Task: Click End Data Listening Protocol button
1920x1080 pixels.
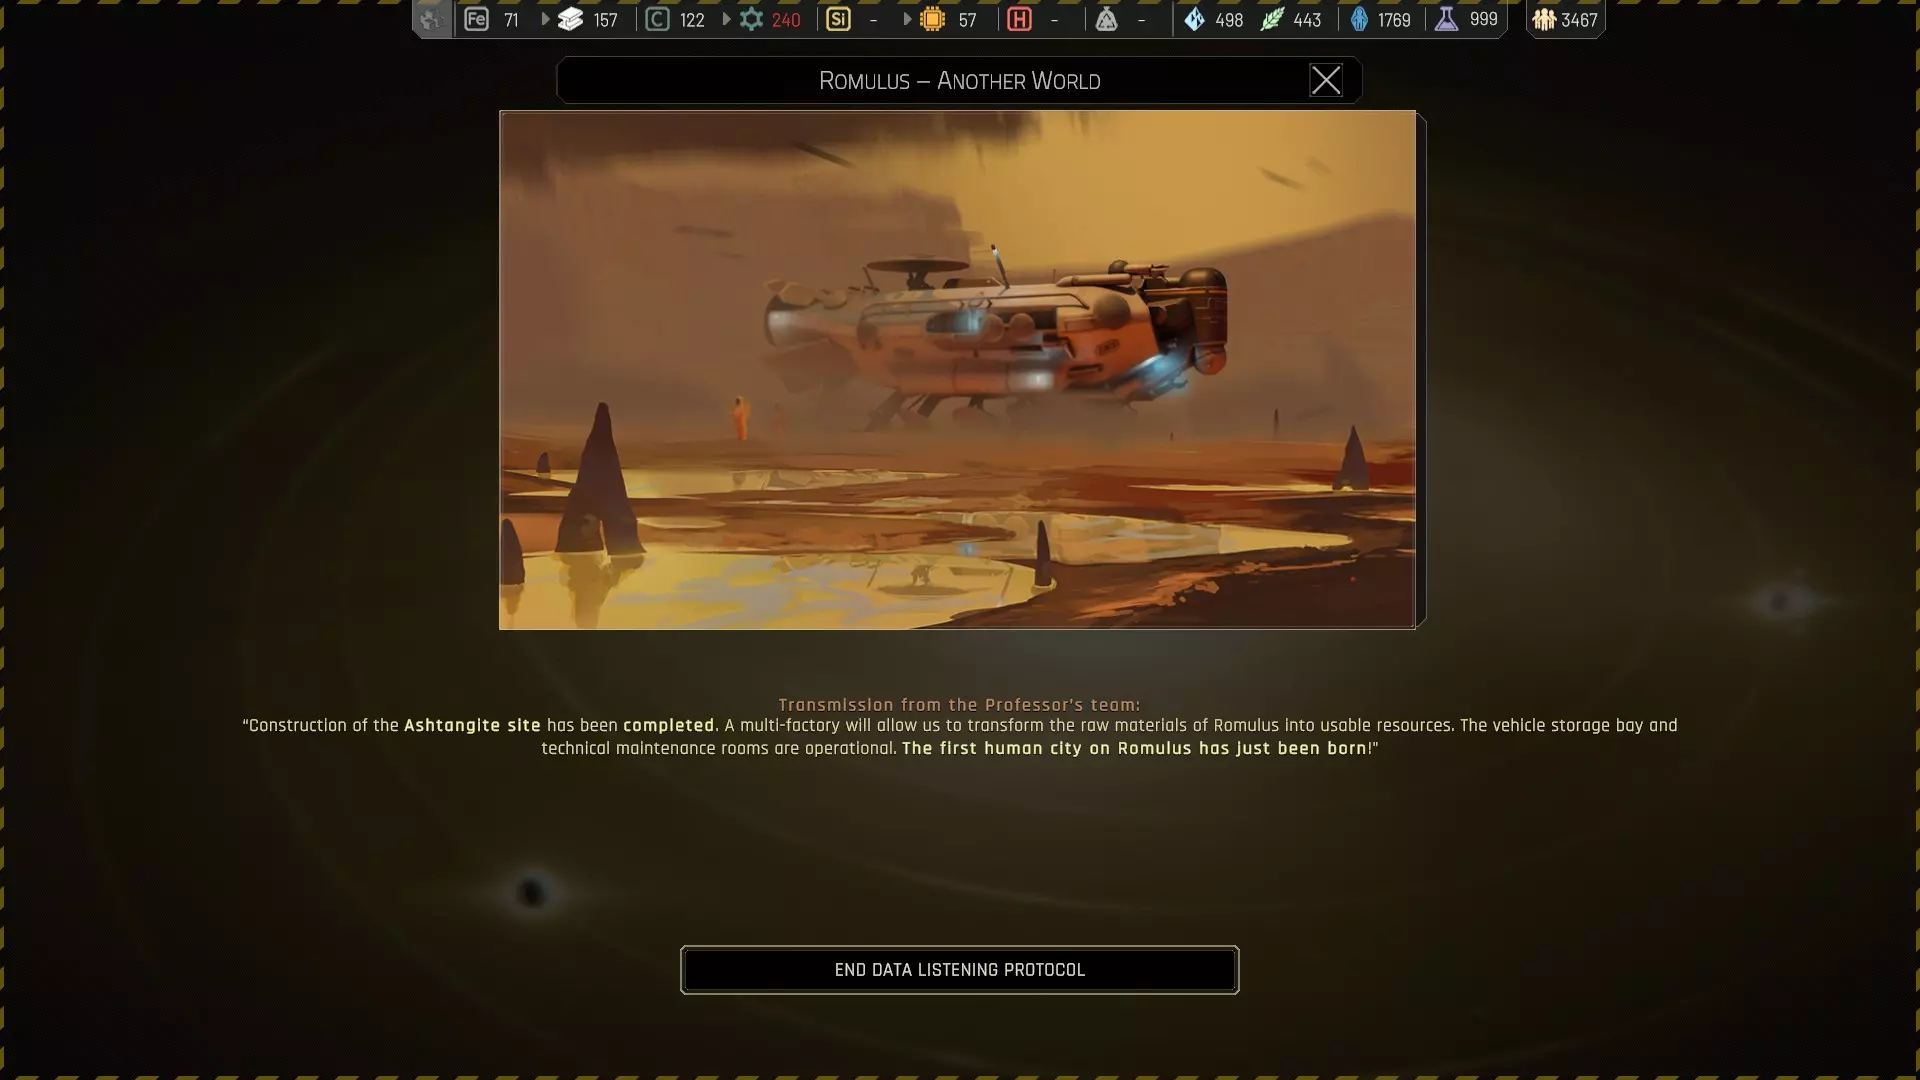Action: [959, 969]
